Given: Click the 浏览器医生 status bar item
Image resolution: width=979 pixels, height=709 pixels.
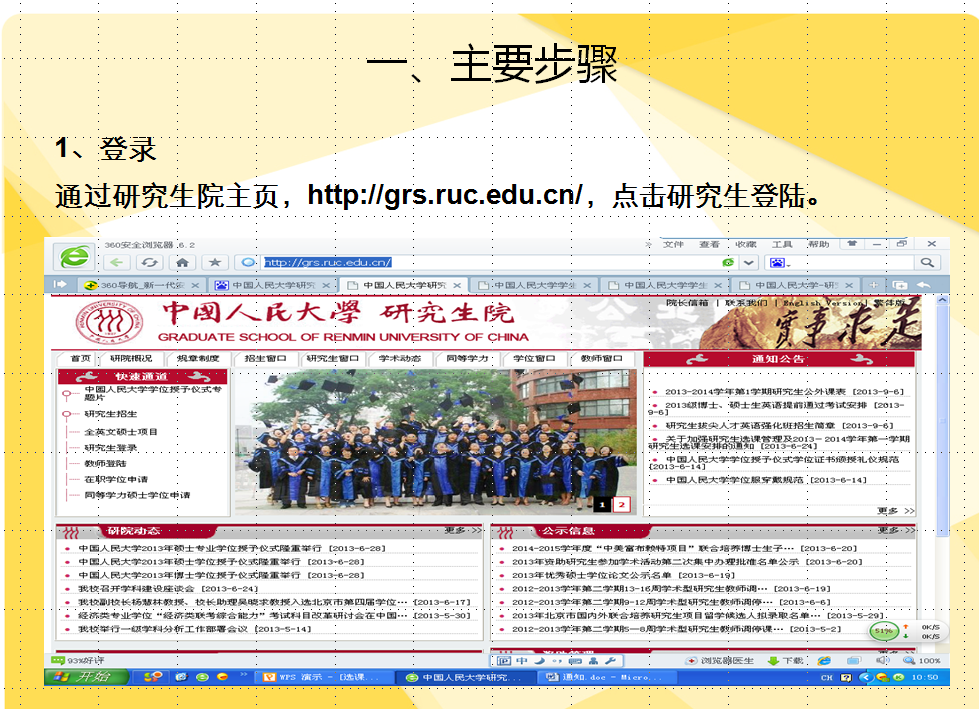Looking at the screenshot, I should pos(720,660).
